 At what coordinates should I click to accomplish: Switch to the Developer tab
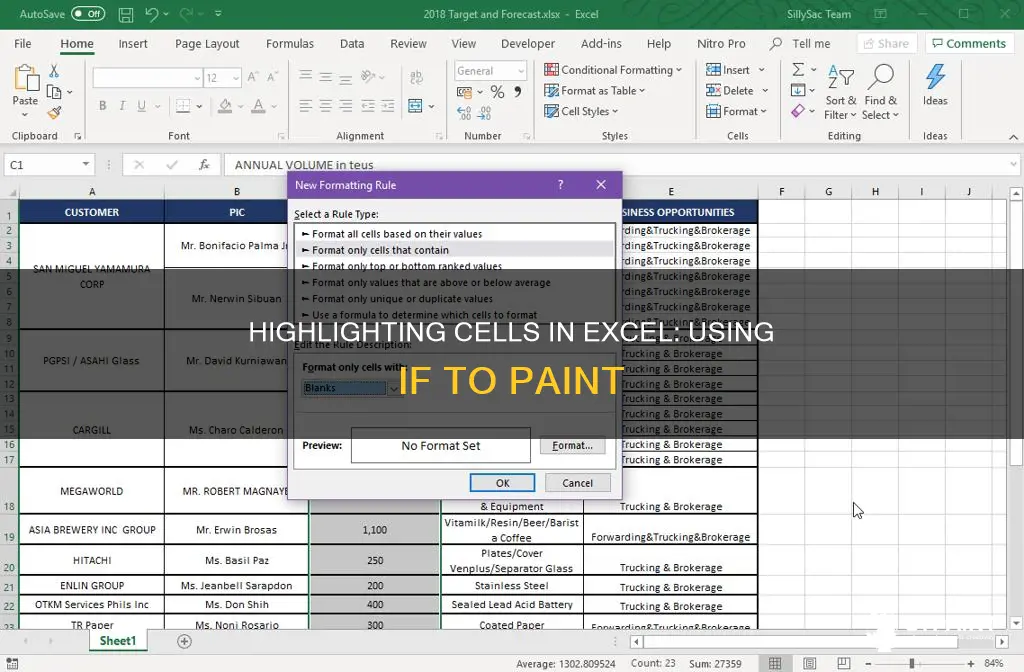coord(528,44)
